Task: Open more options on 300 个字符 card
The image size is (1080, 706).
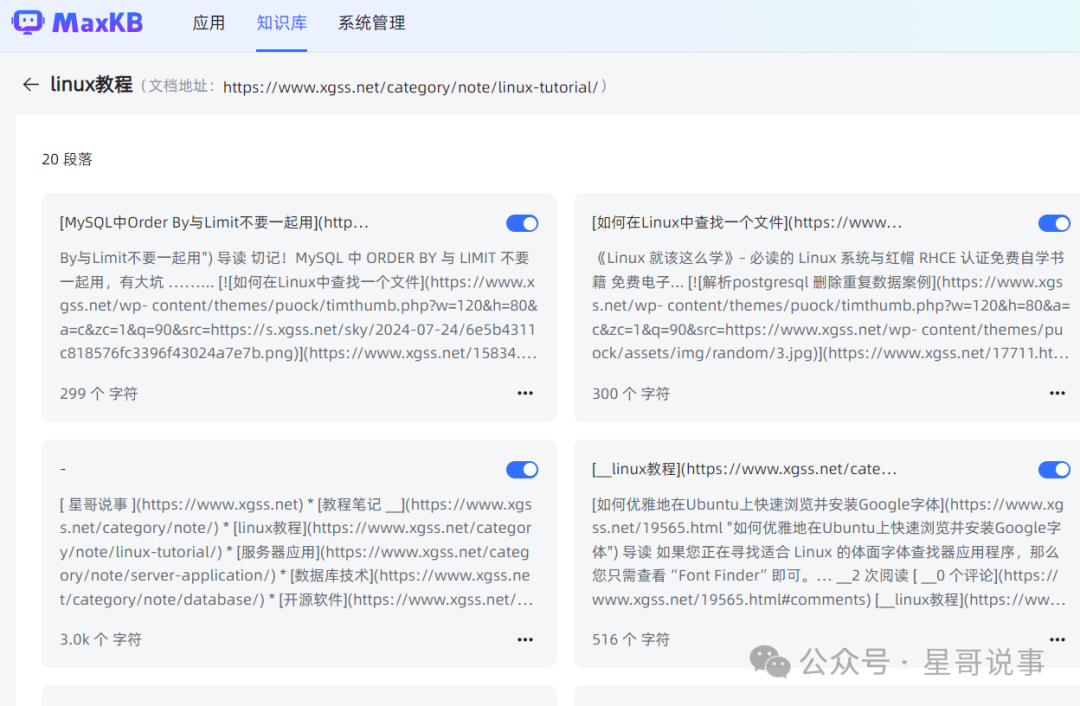Action: 1057,393
